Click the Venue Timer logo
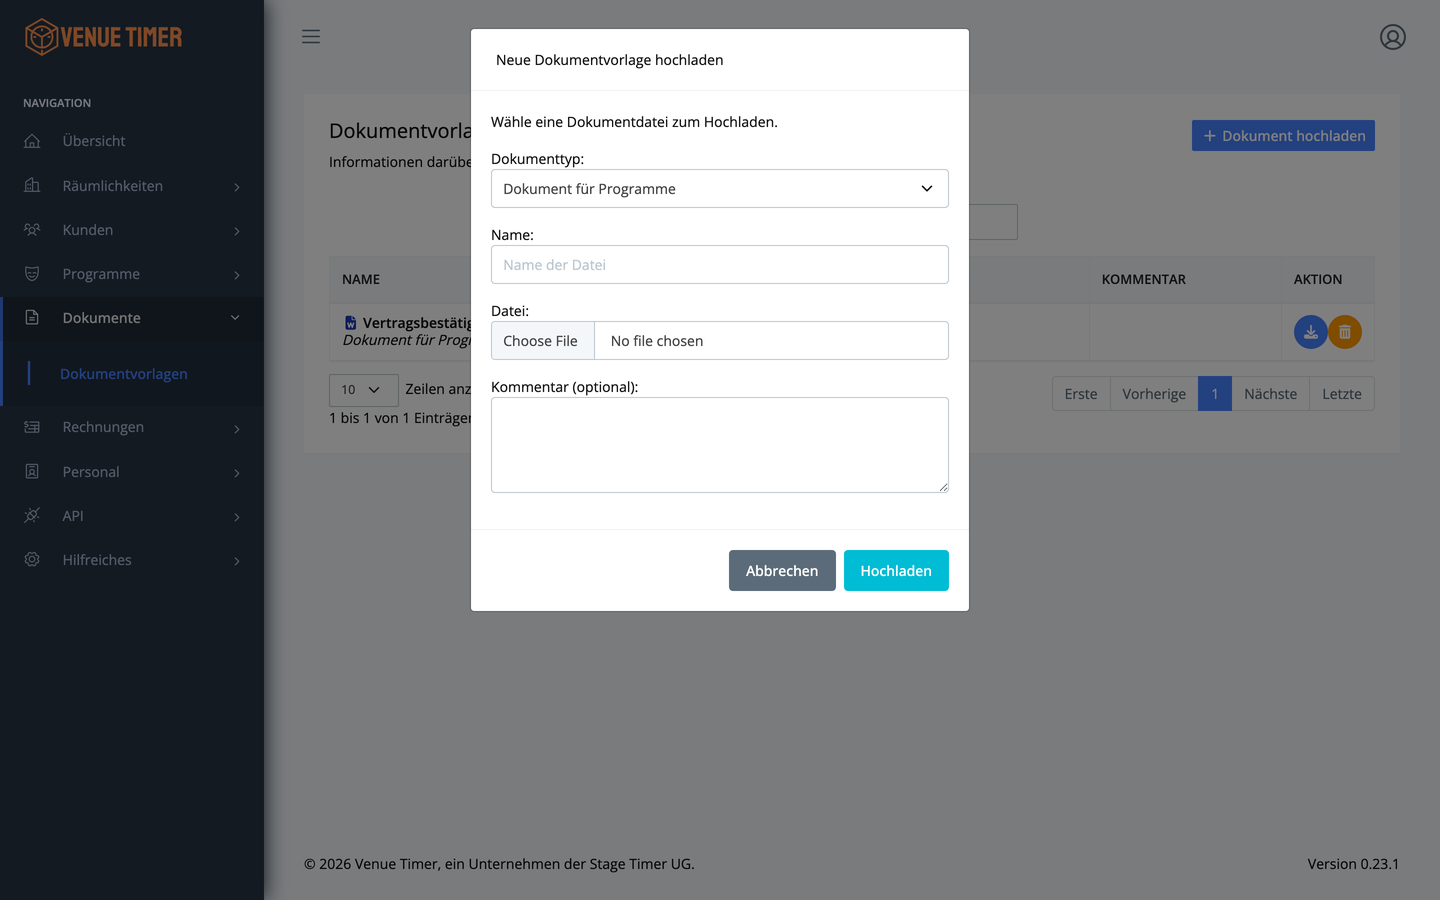The width and height of the screenshot is (1440, 900). pos(103,37)
